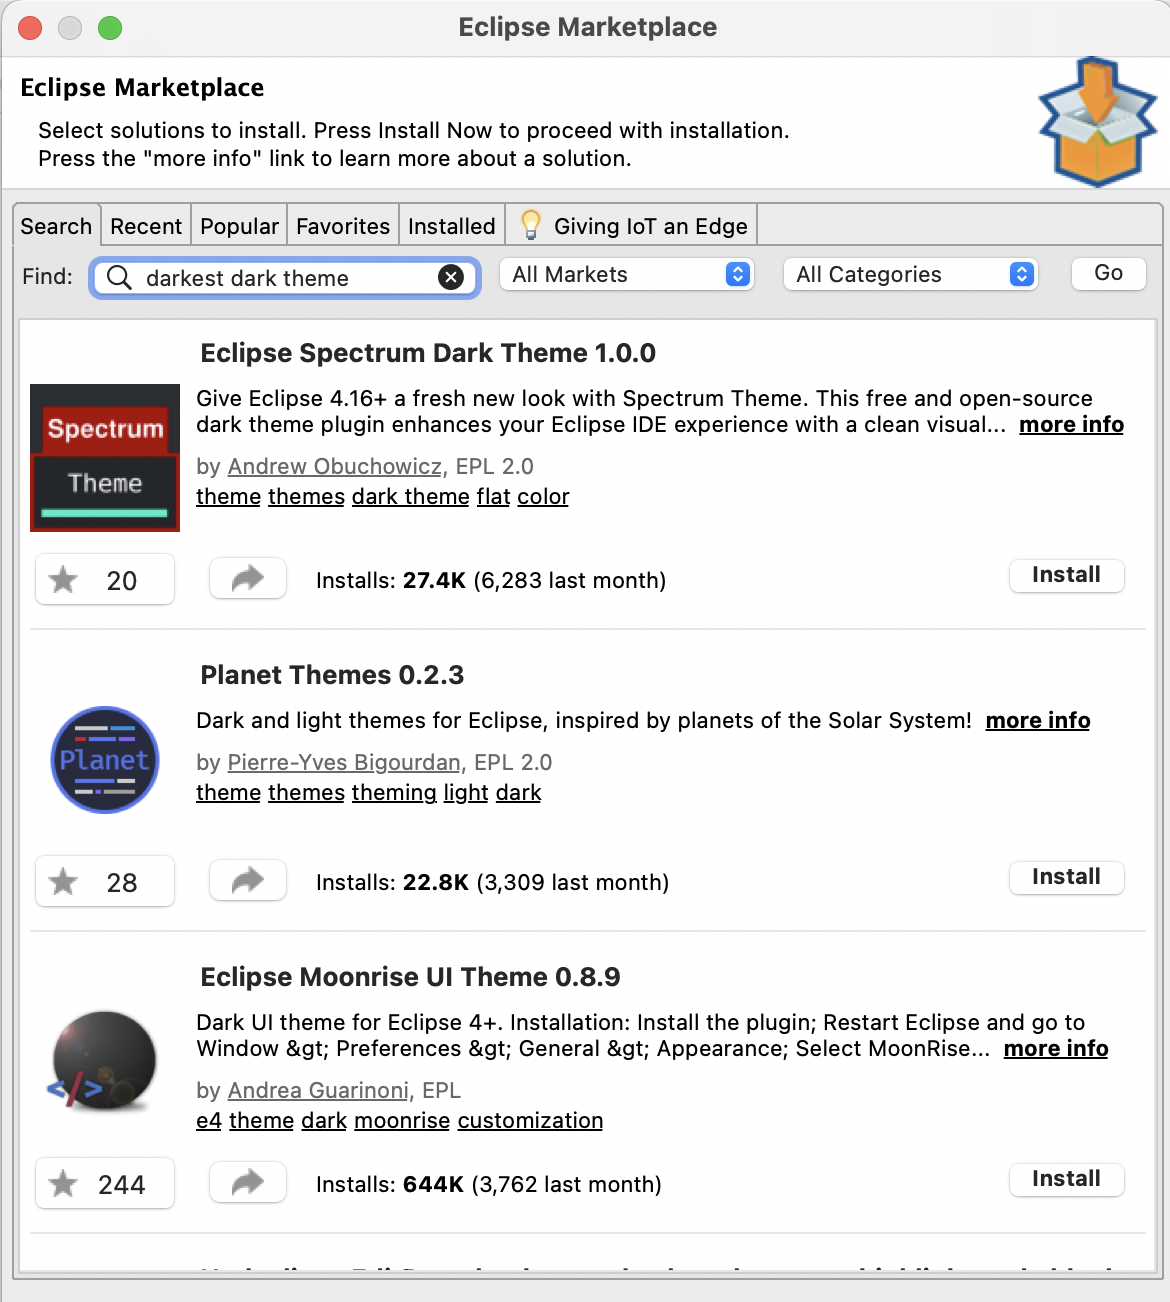Screen dimensions: 1170x1302
Task: Switch to the Installed tab
Action: (x=452, y=226)
